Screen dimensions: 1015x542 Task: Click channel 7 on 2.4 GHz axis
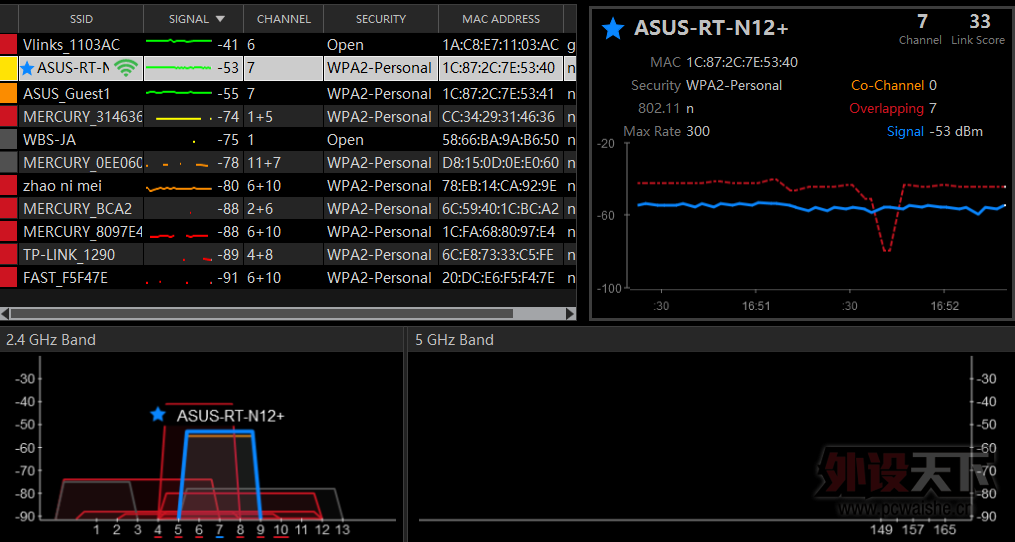(219, 530)
